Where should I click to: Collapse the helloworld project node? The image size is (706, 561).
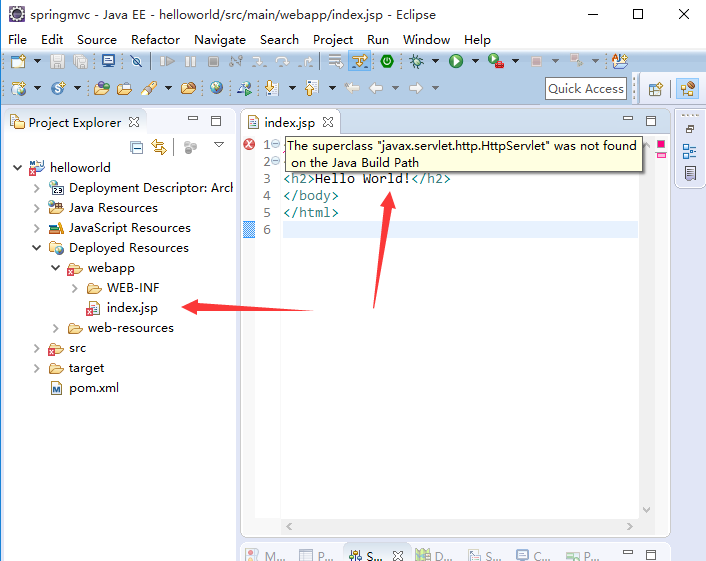[x=18, y=168]
